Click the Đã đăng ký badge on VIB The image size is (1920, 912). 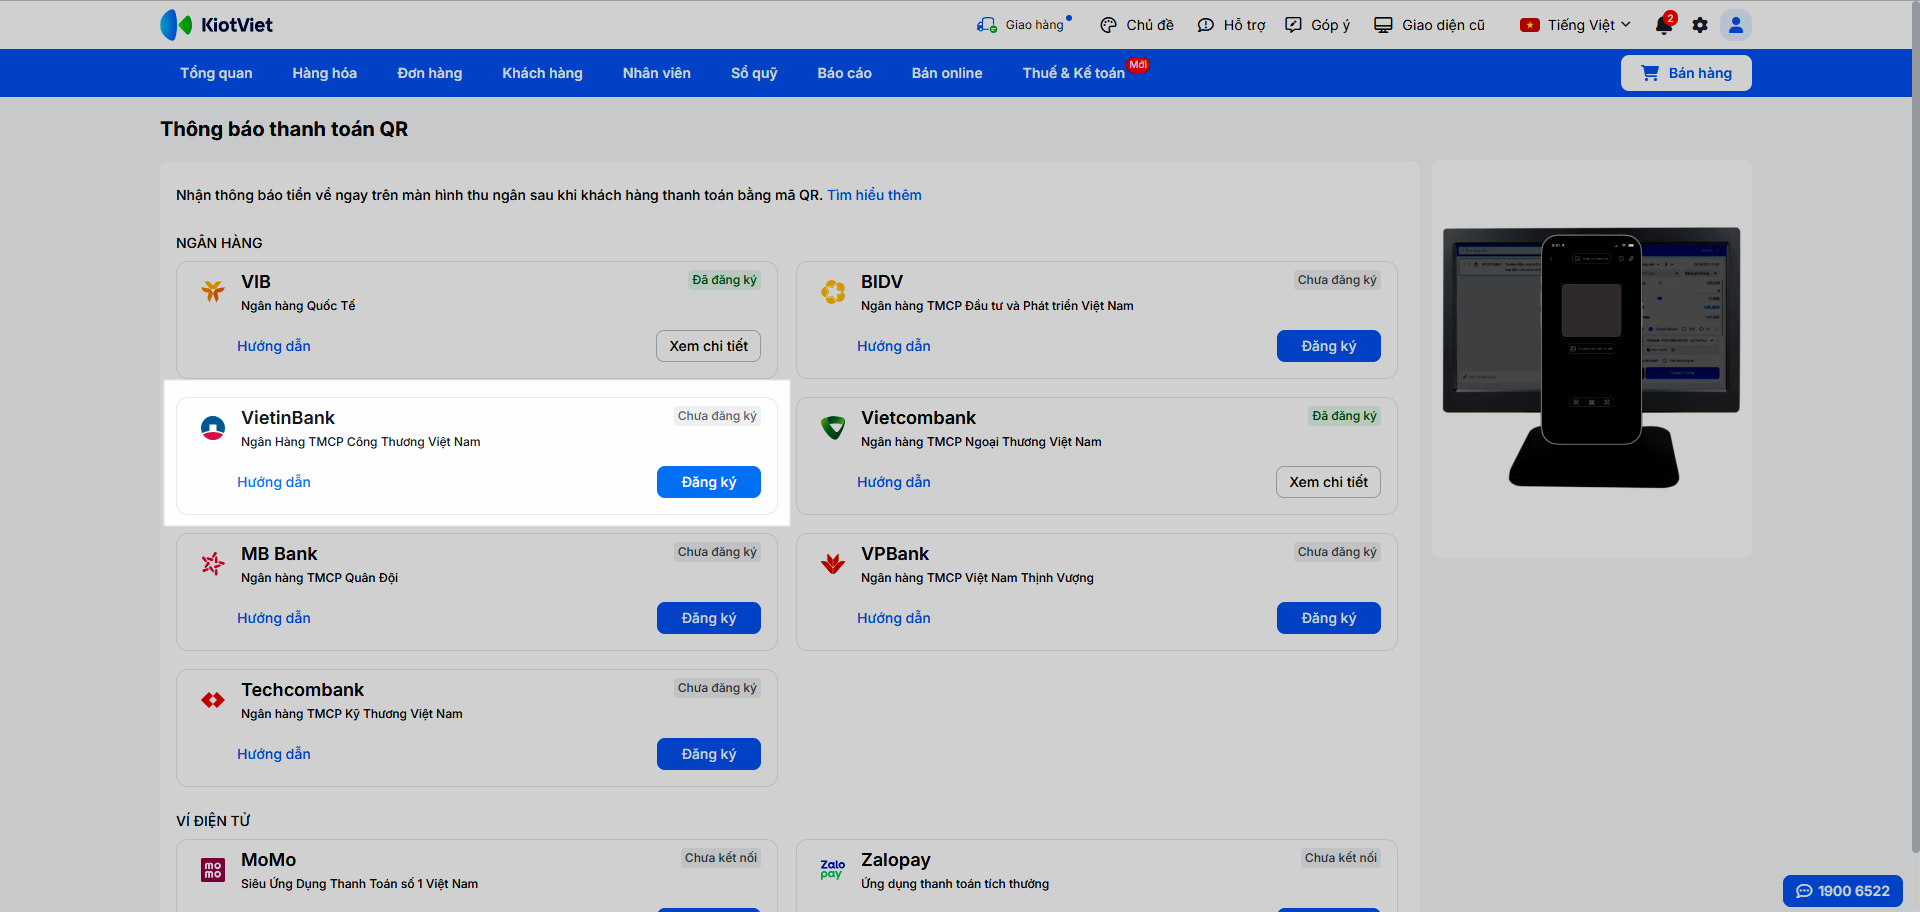(724, 280)
